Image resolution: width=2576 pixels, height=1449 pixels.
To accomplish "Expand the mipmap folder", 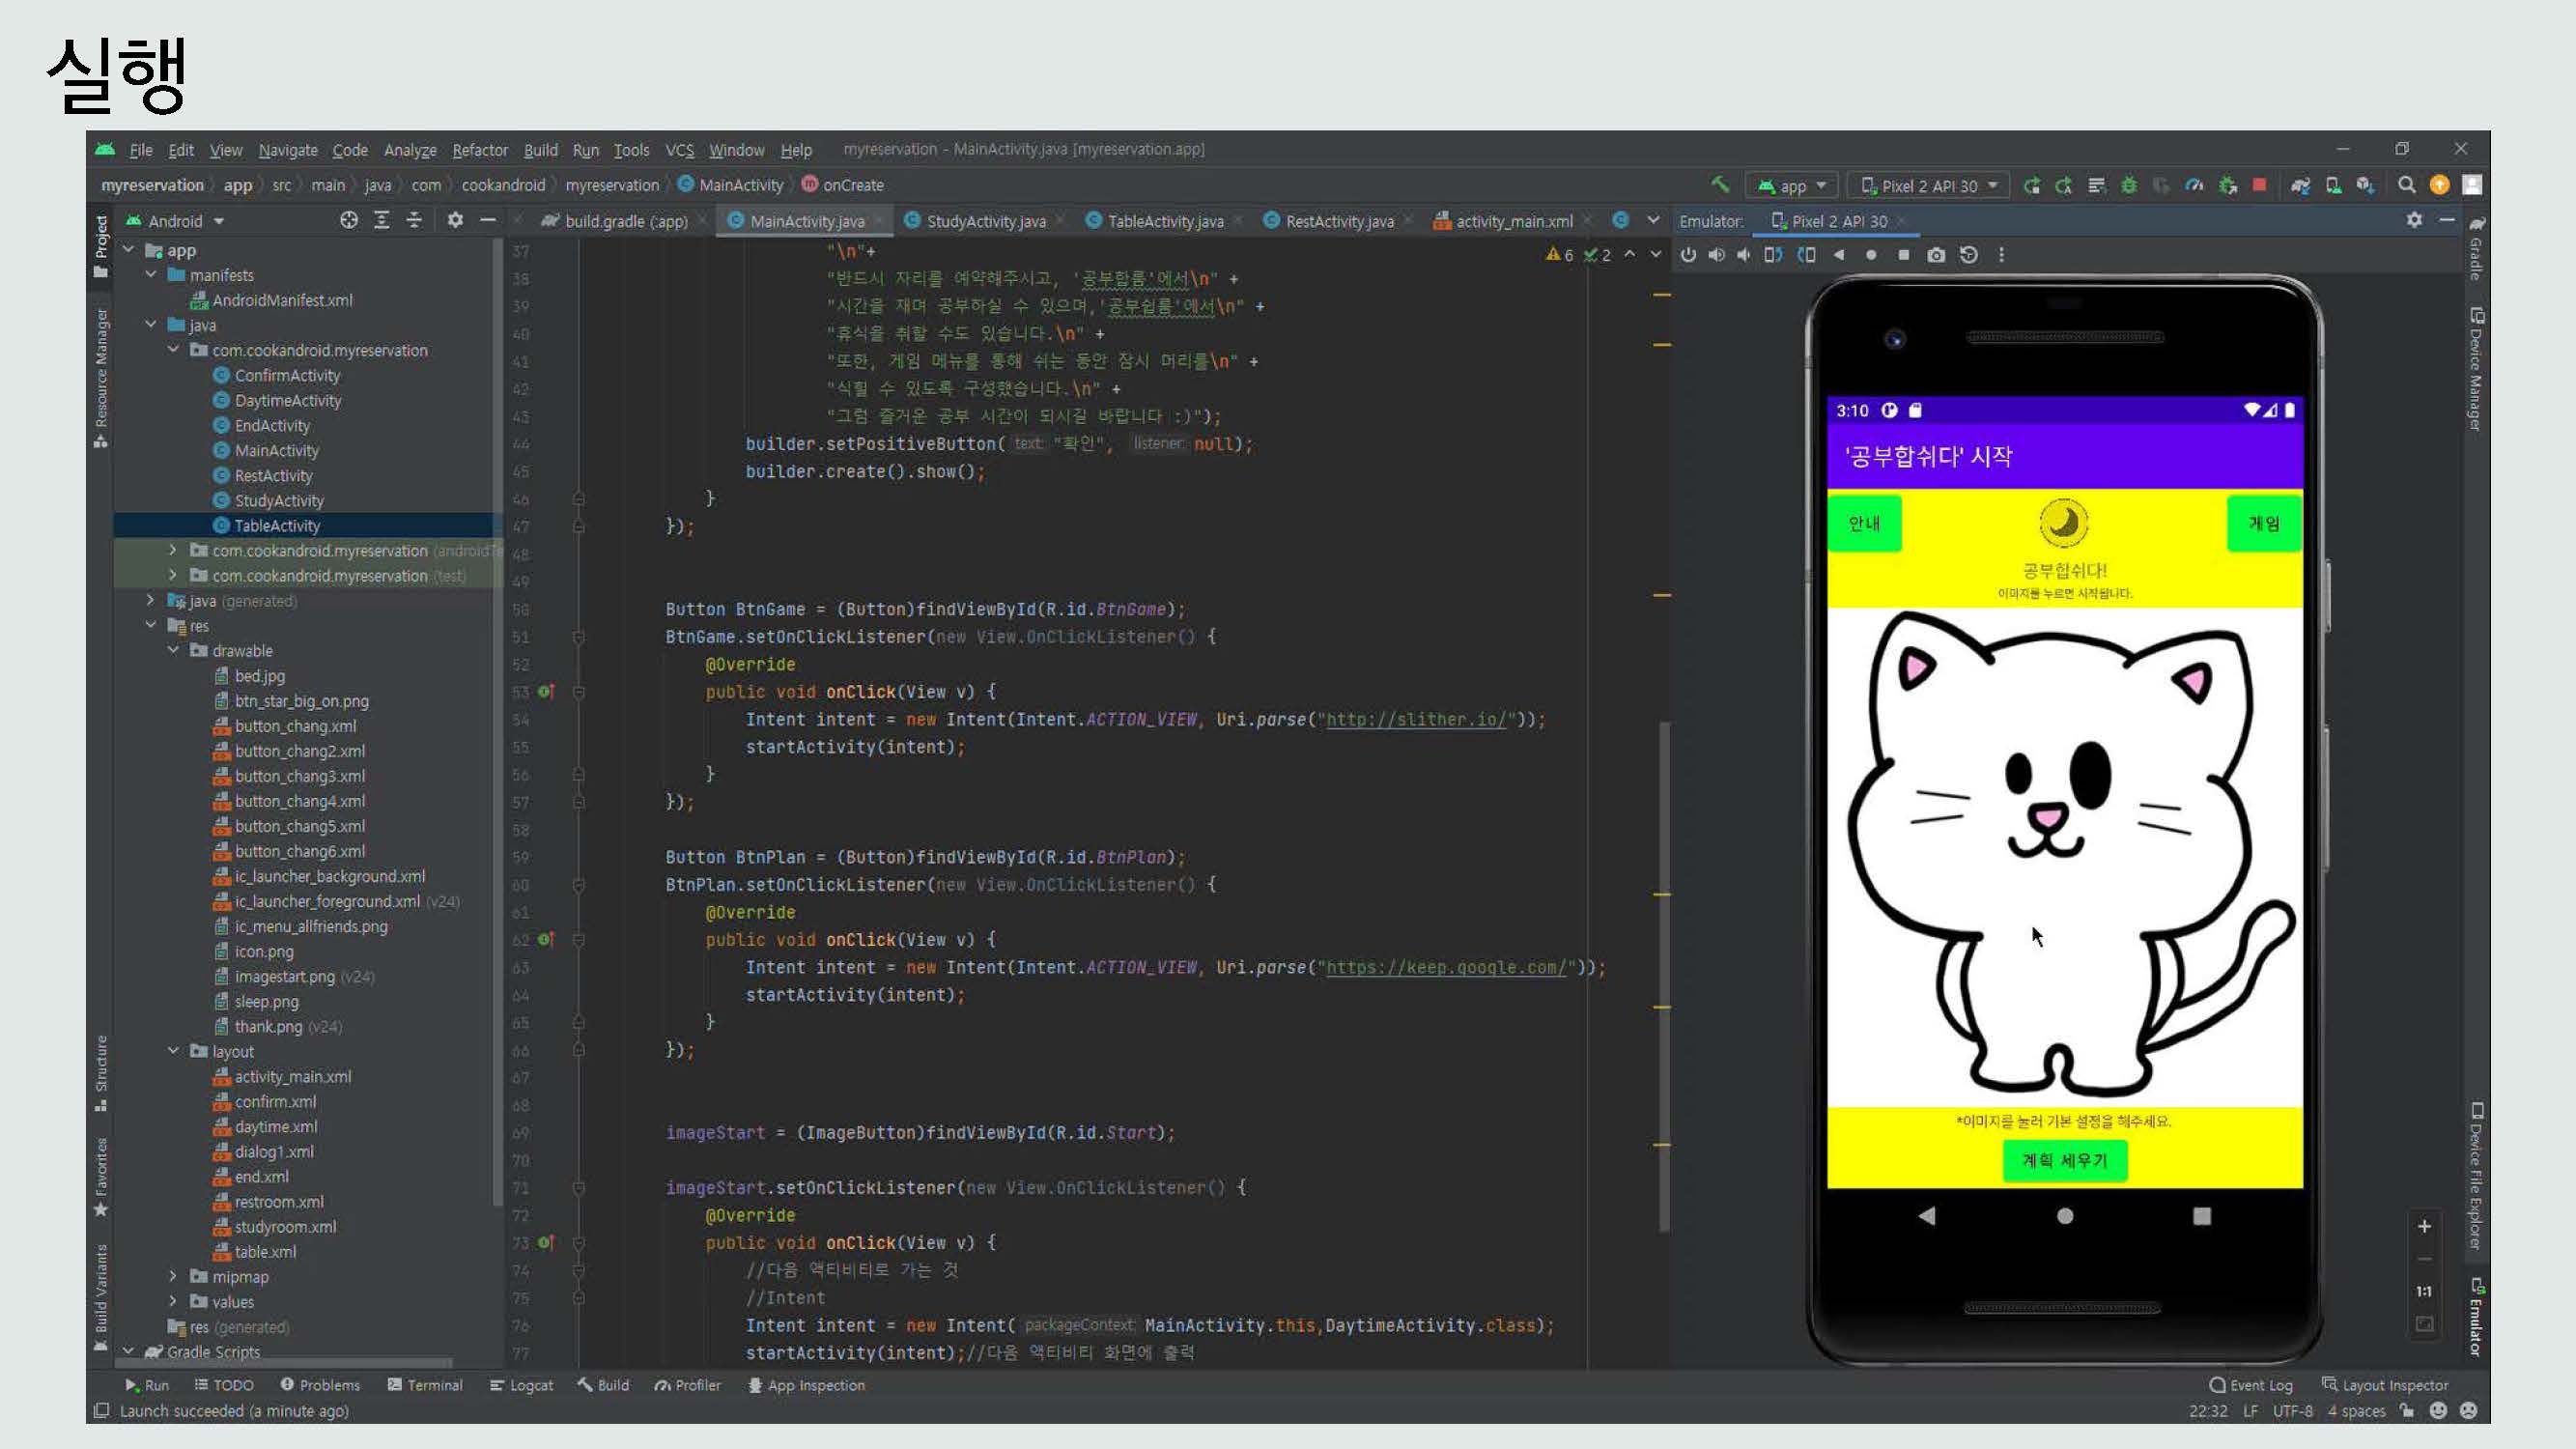I will (173, 1276).
